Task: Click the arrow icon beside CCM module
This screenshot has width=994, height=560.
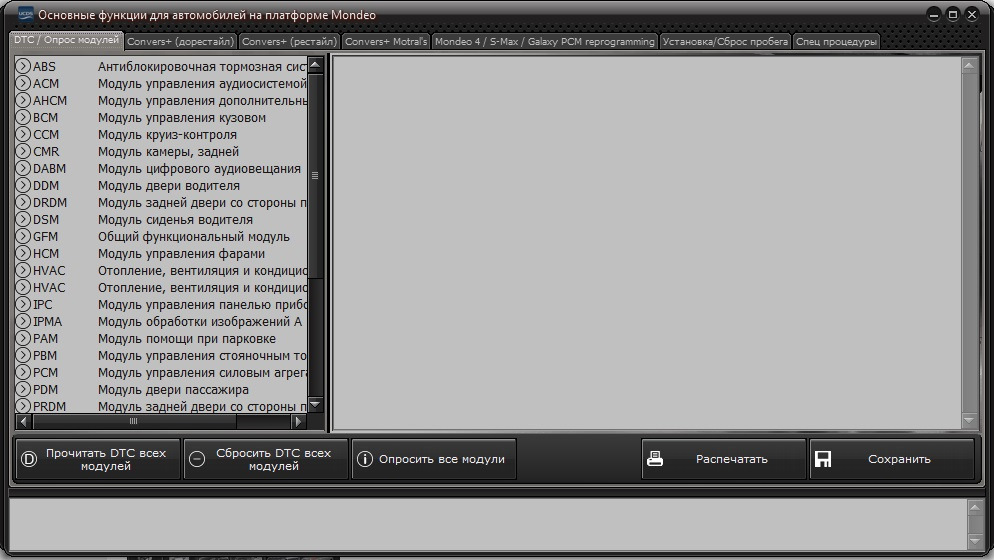Action: pyautogui.click(x=23, y=134)
